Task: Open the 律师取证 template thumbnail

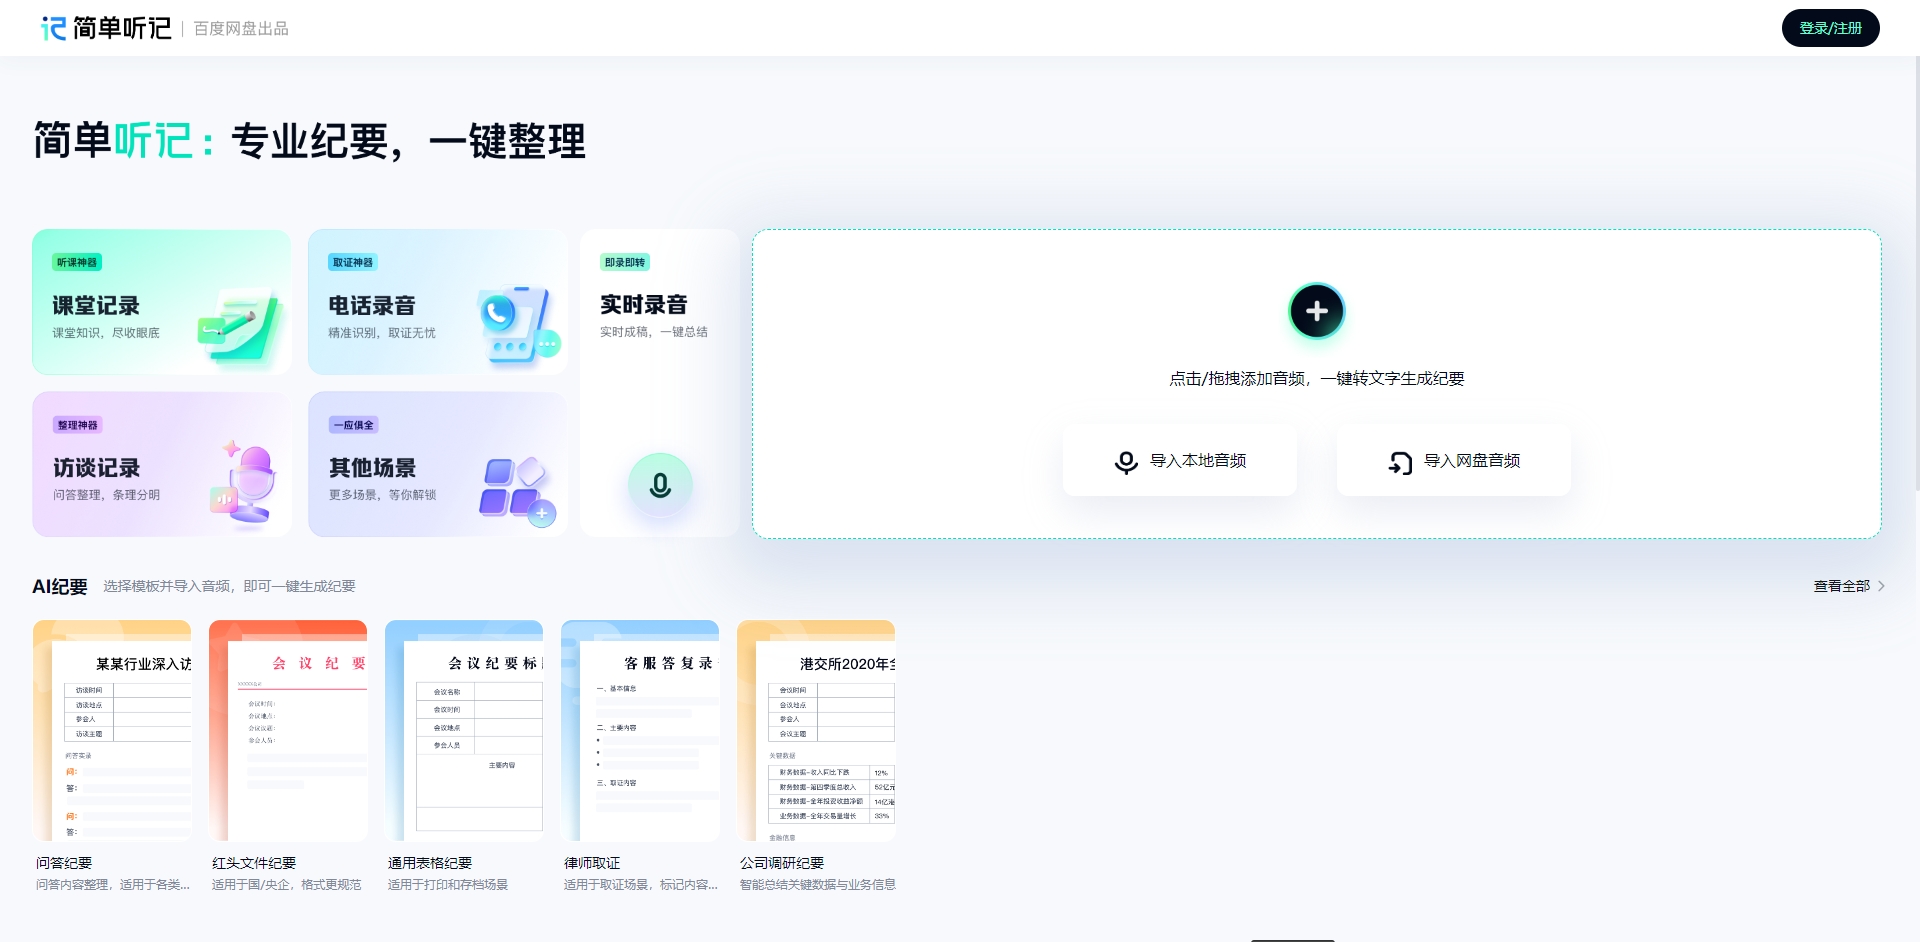Action: click(x=640, y=731)
